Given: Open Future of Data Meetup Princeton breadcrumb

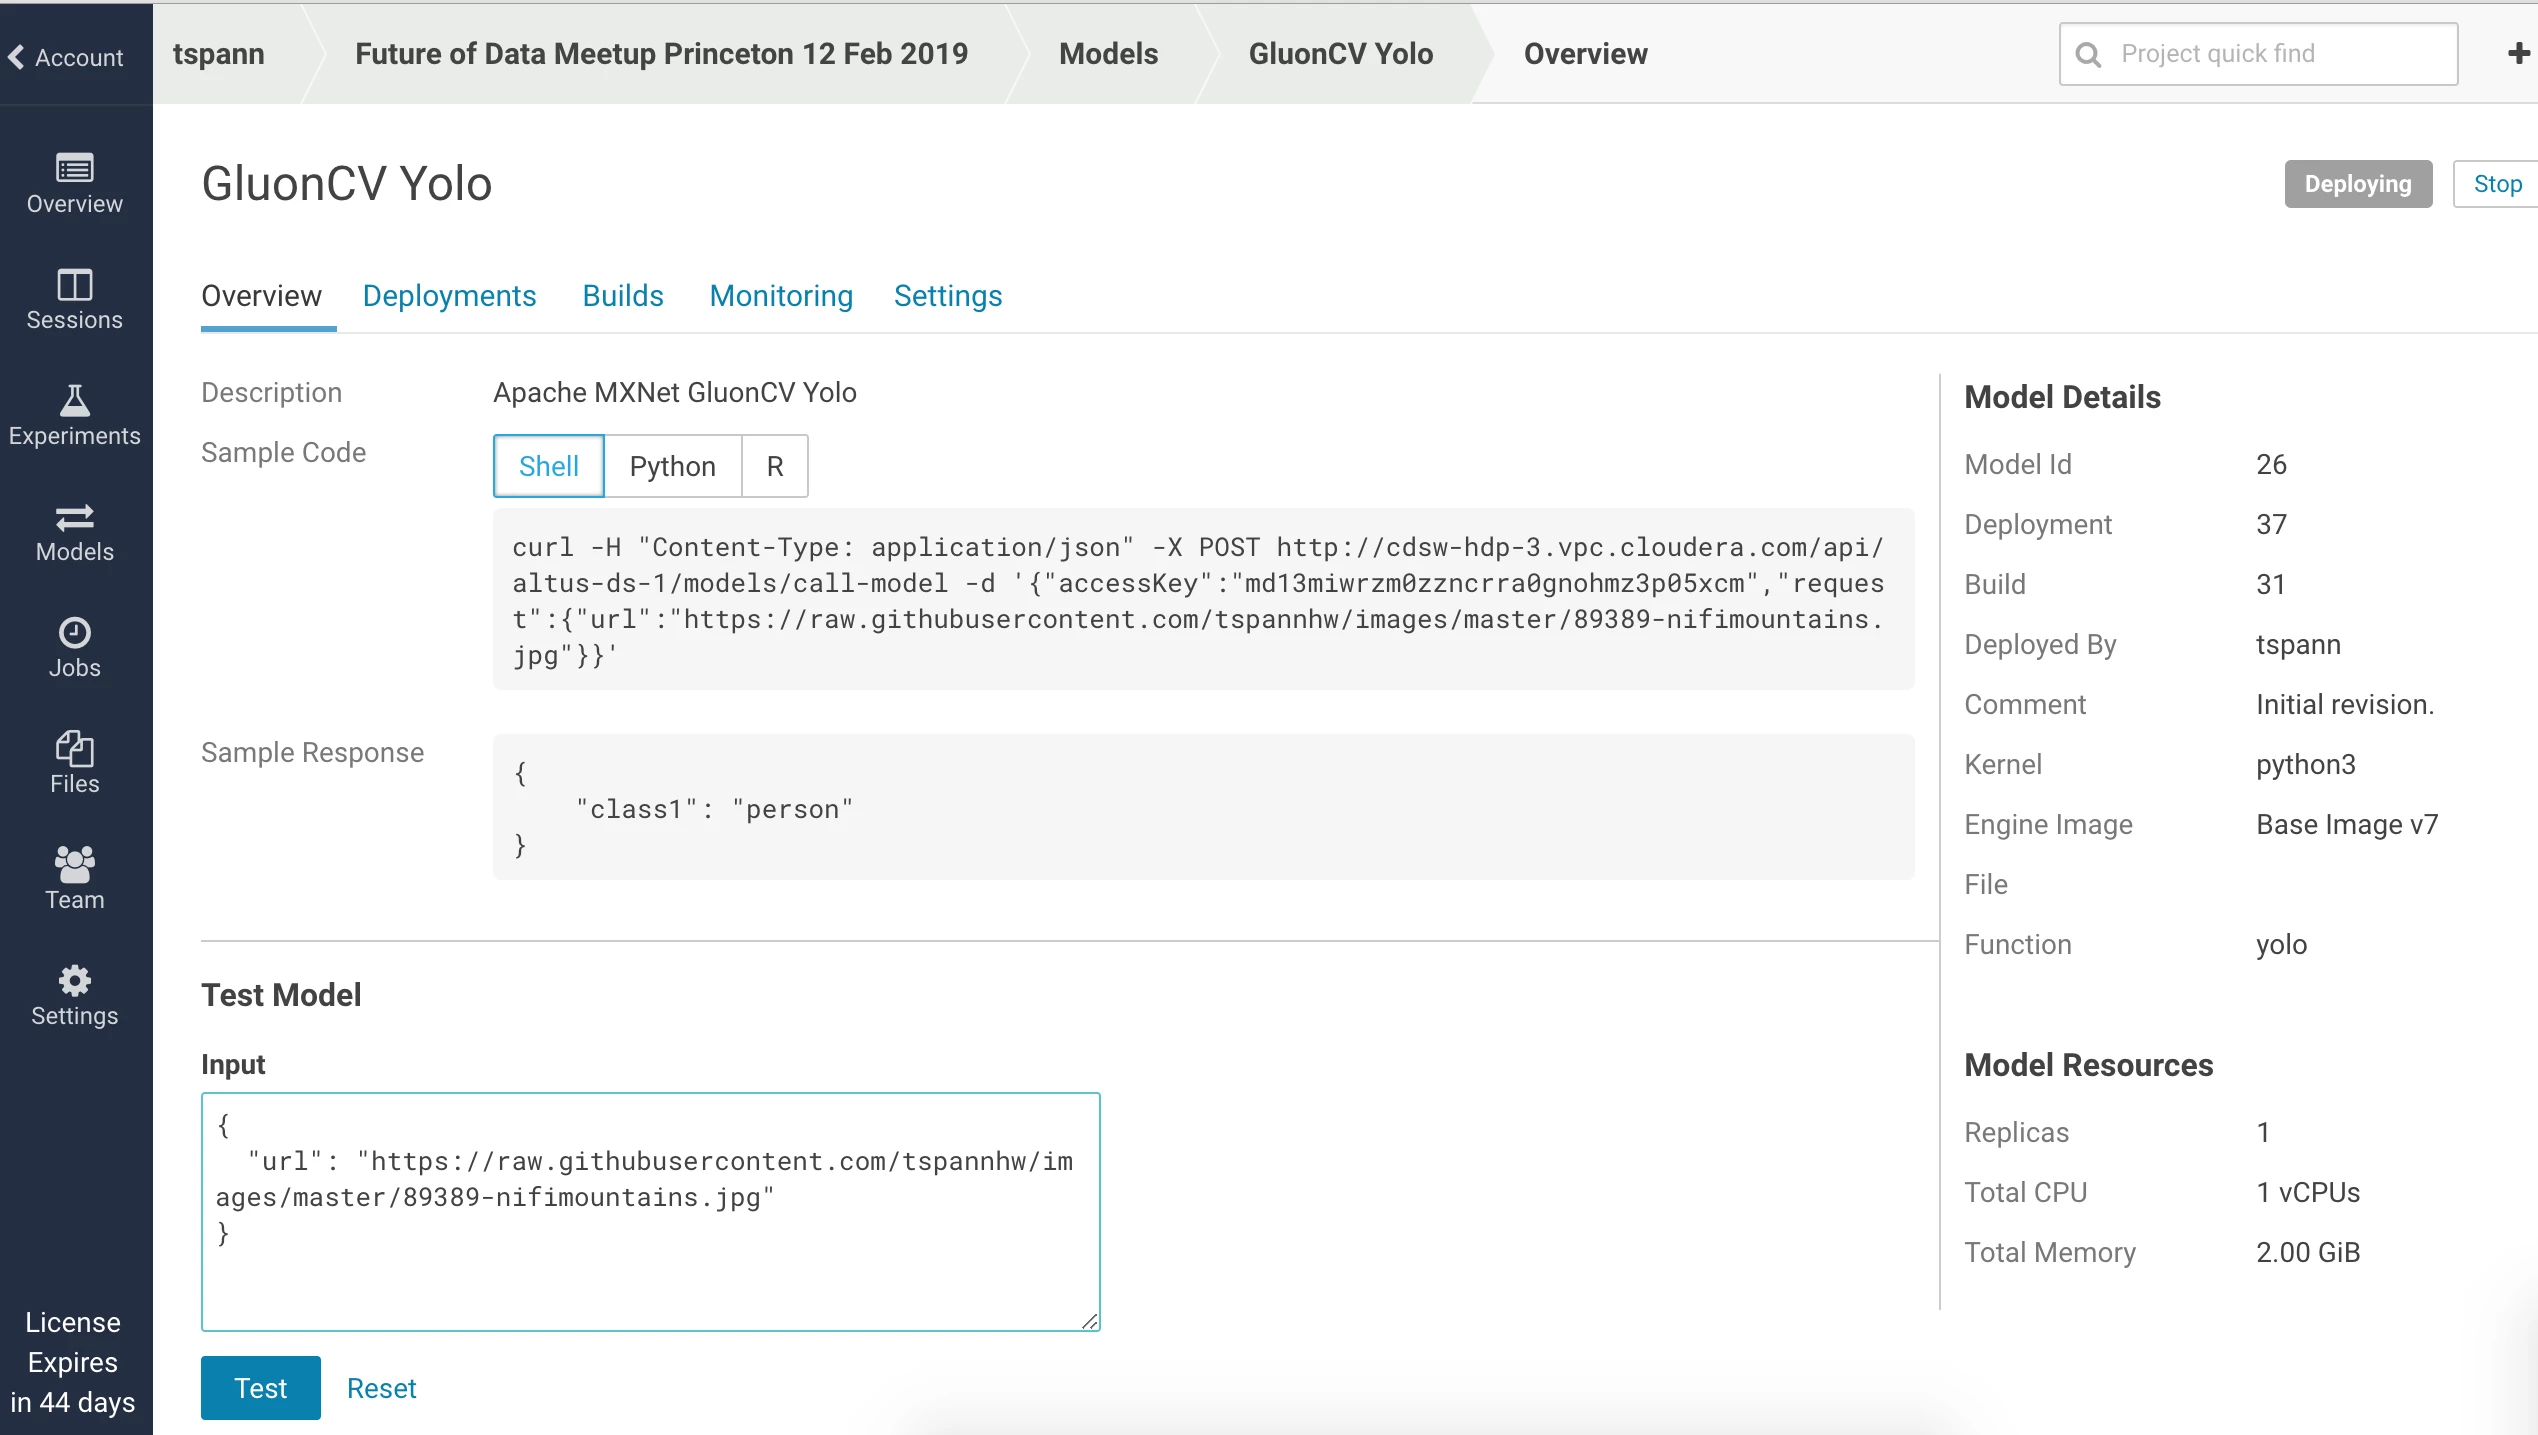Looking at the screenshot, I should pyautogui.click(x=661, y=54).
